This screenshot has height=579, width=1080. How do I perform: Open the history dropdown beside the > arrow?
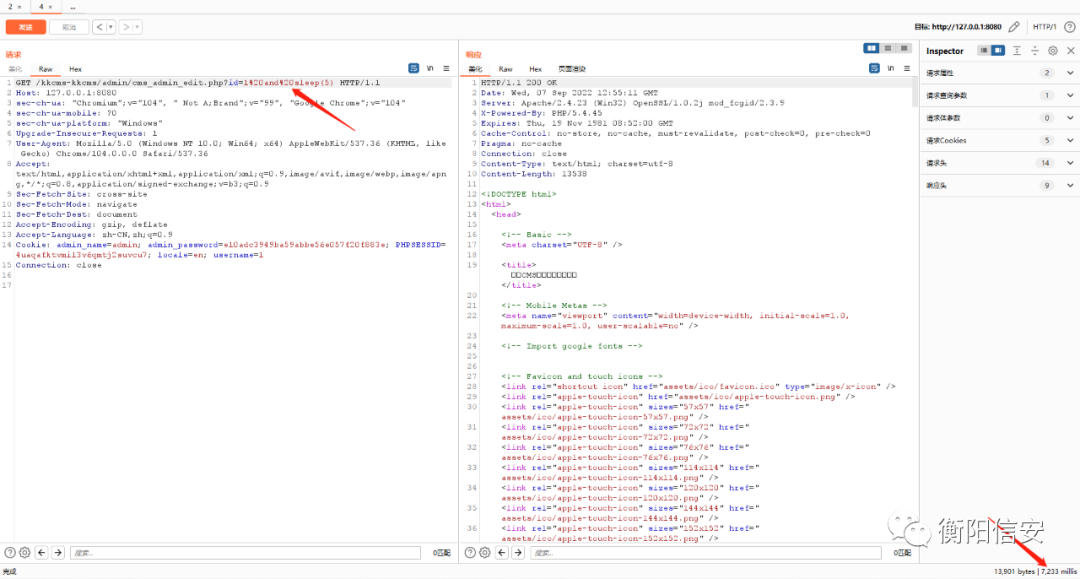137,27
